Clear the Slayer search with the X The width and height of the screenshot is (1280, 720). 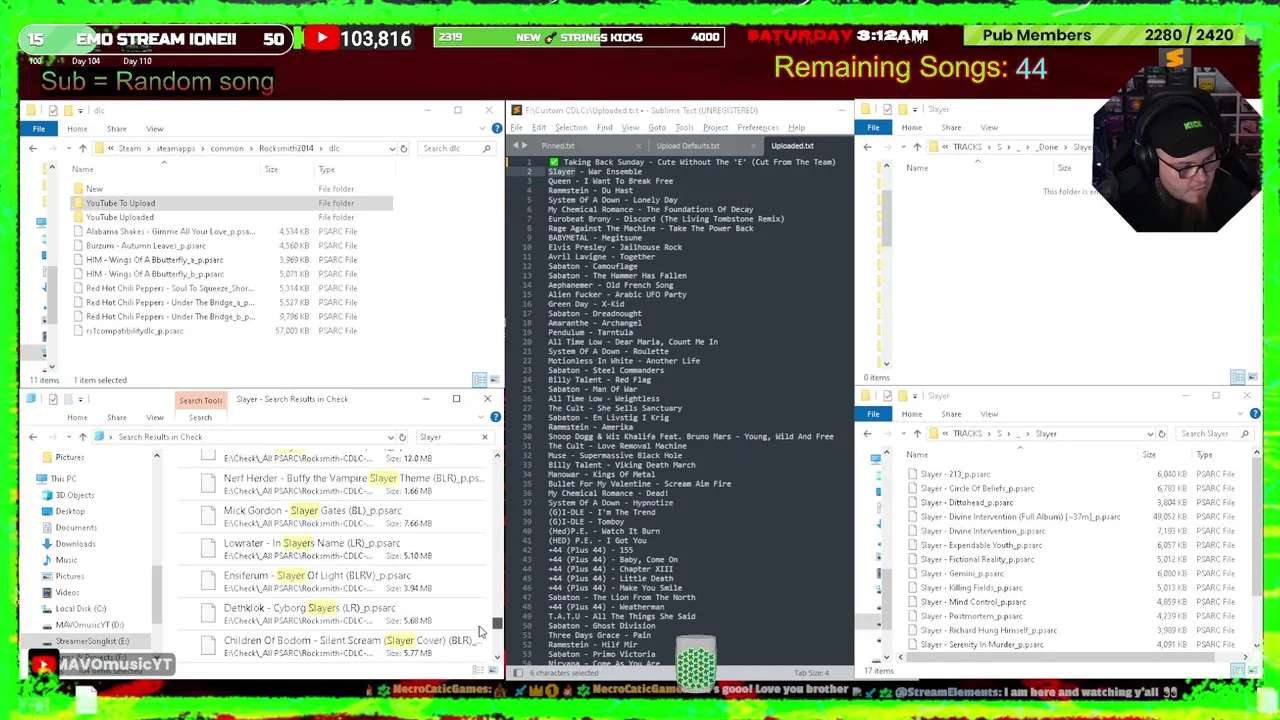point(485,437)
